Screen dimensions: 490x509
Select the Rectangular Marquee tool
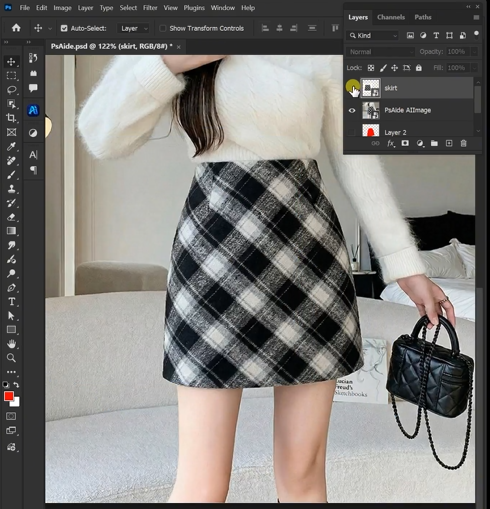coord(11,76)
